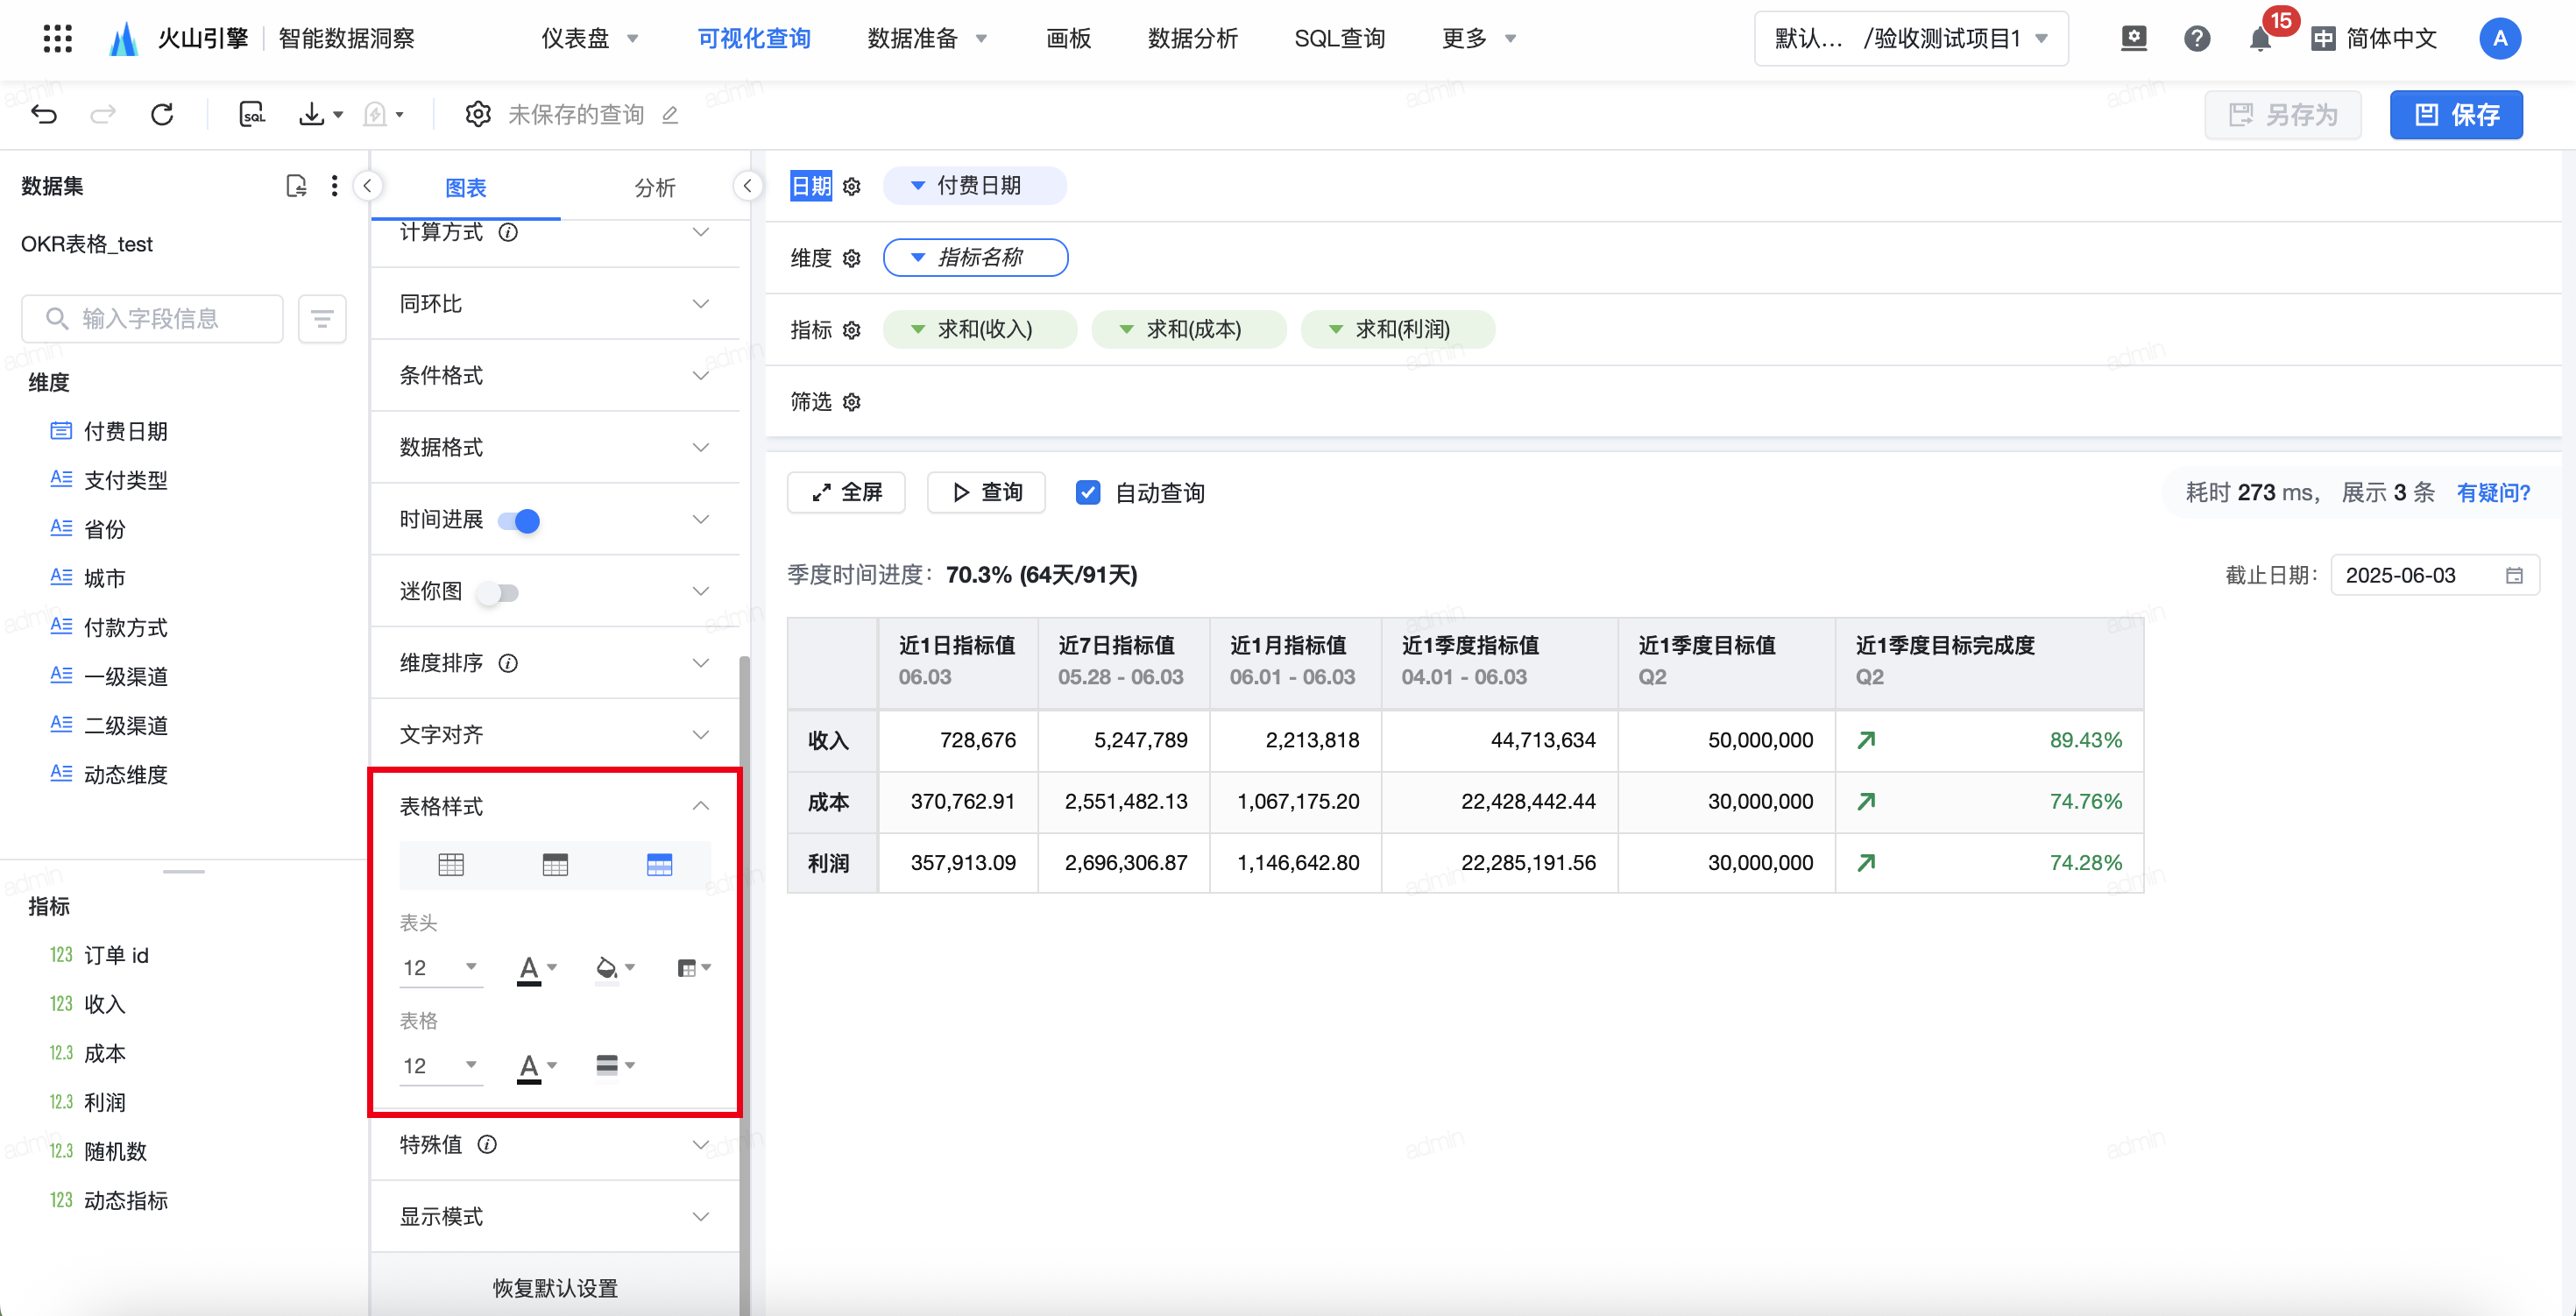Expand the 条件格式 section
This screenshot has height=1316, width=2576.
click(555, 376)
